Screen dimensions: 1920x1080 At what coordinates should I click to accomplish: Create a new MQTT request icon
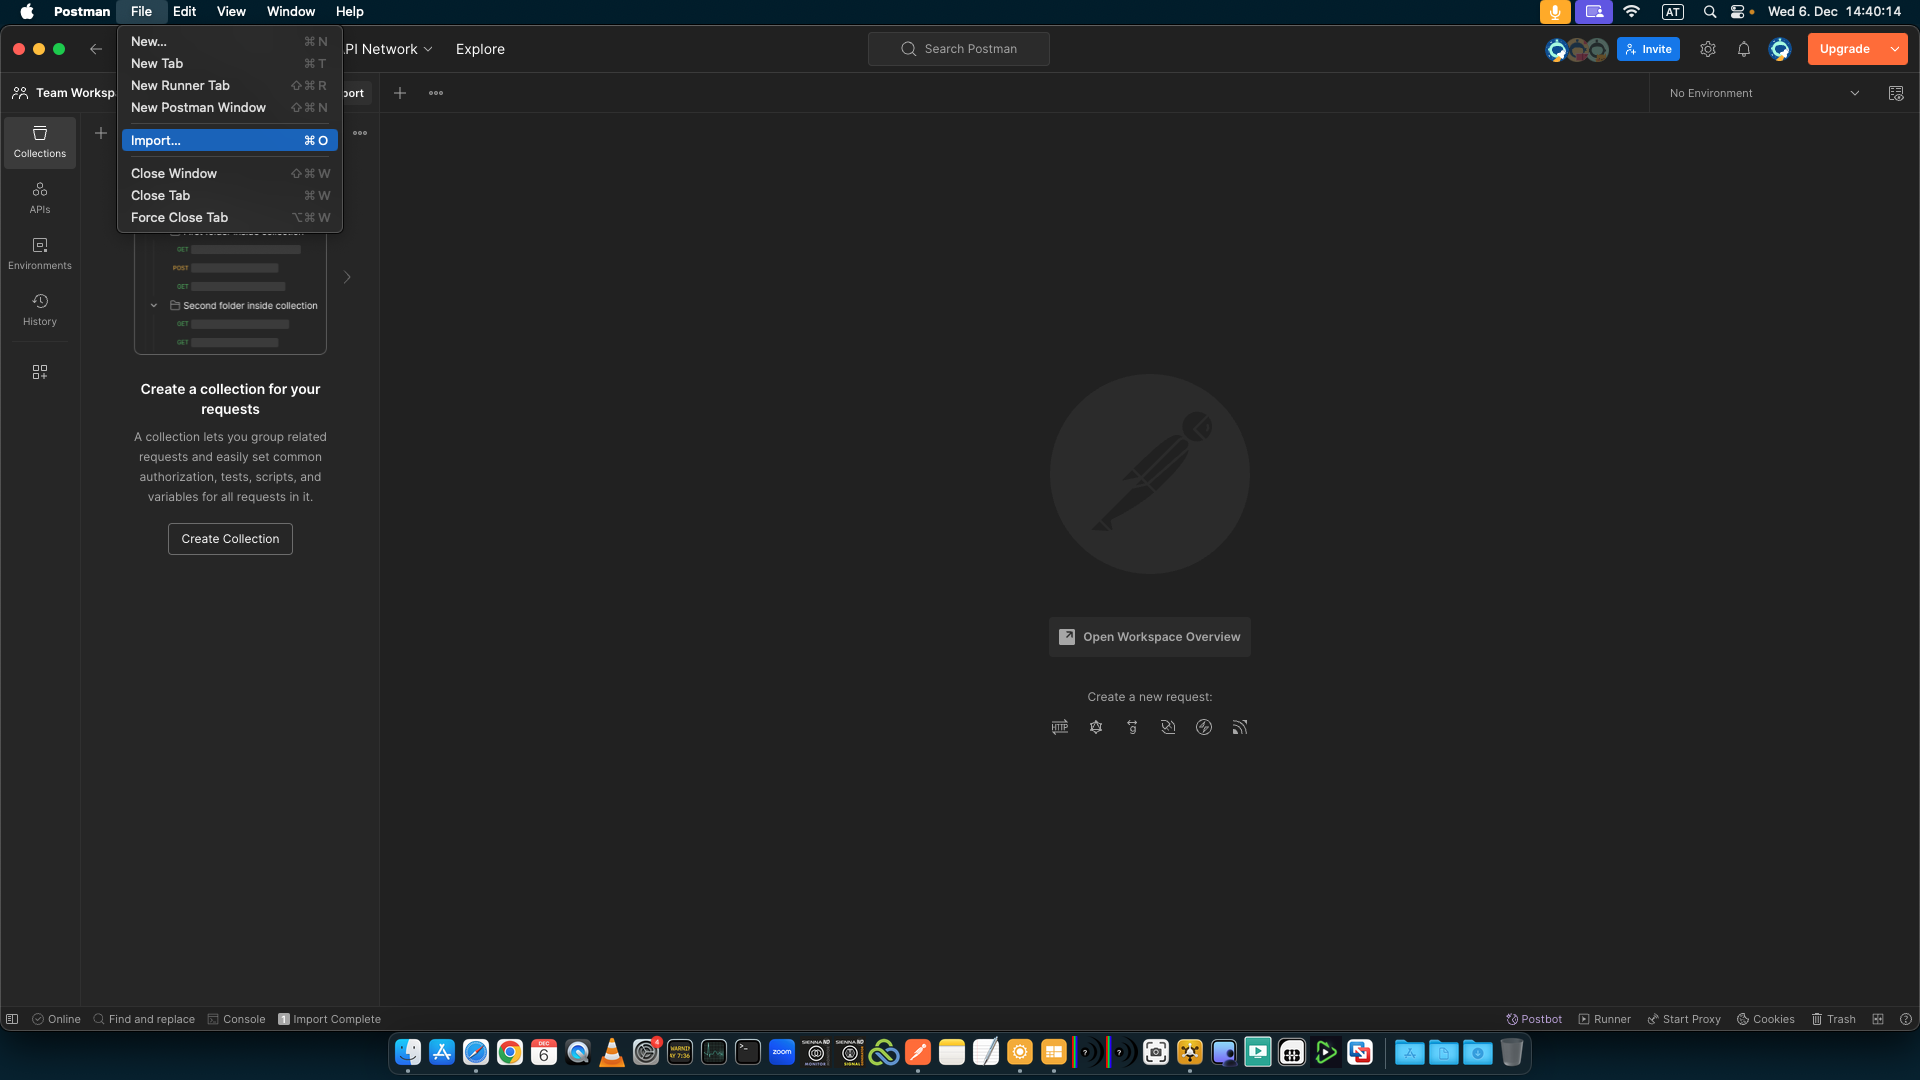[1240, 727]
